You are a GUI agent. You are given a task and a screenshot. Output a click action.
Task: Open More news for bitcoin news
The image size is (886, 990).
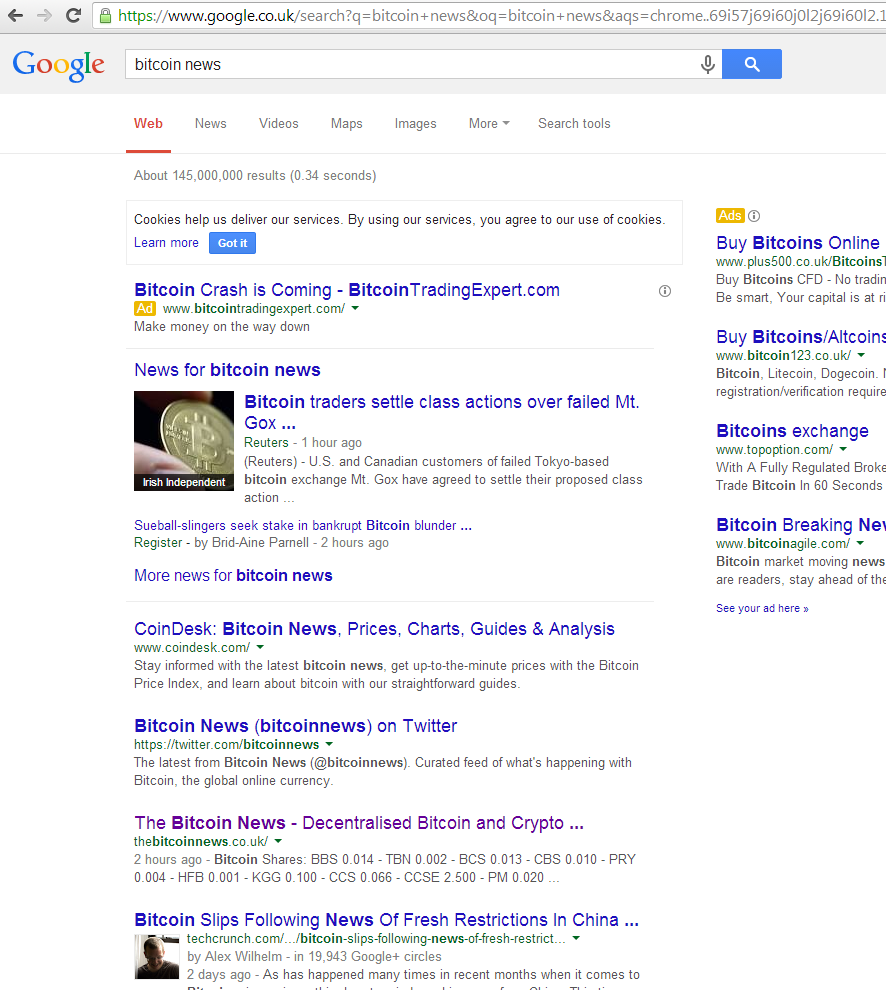pos(233,575)
